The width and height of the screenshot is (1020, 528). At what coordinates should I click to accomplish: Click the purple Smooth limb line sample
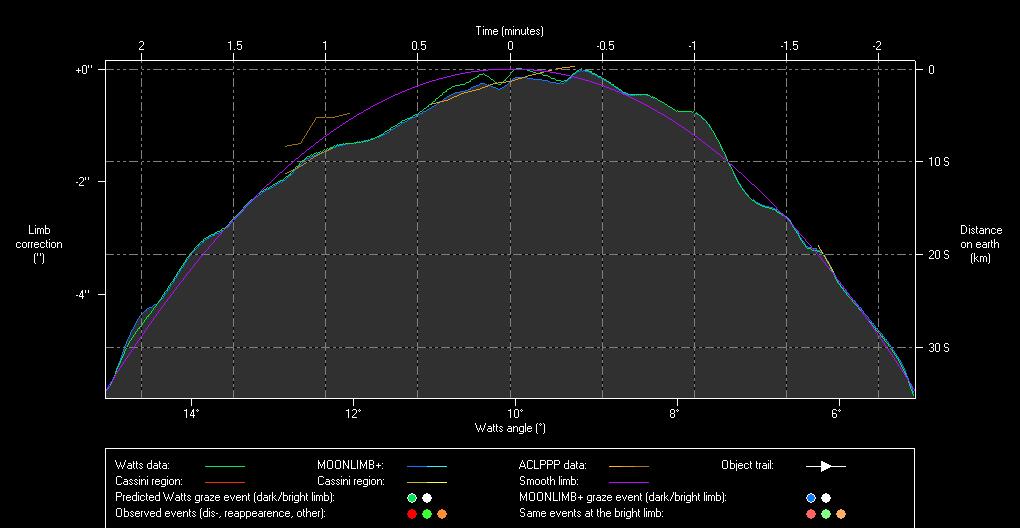(628, 482)
